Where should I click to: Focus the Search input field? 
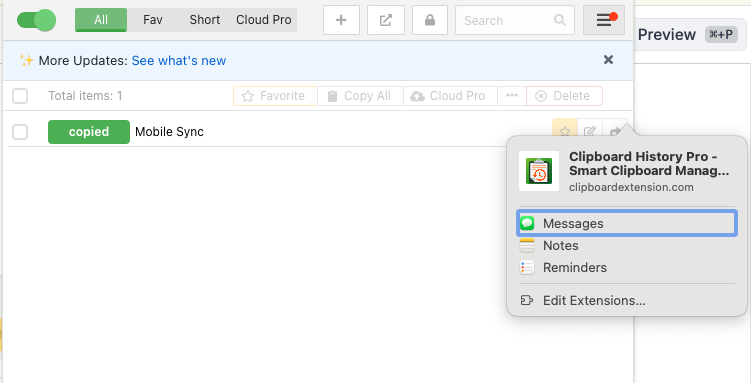515,20
